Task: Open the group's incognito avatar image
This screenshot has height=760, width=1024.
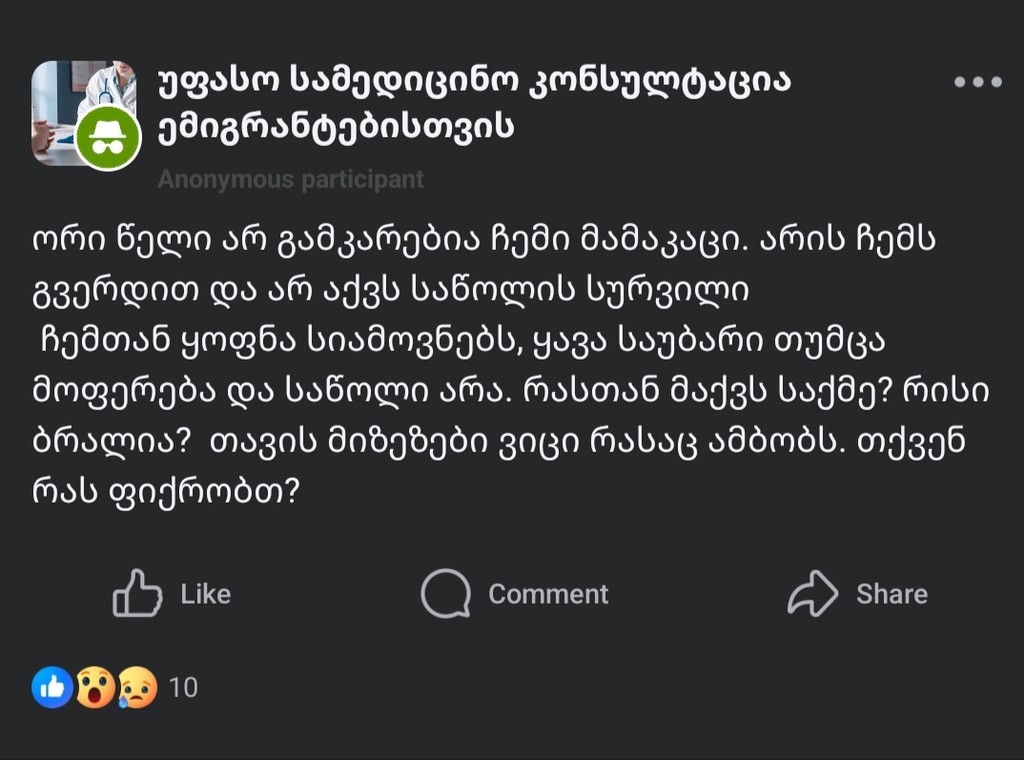Action: 88,110
